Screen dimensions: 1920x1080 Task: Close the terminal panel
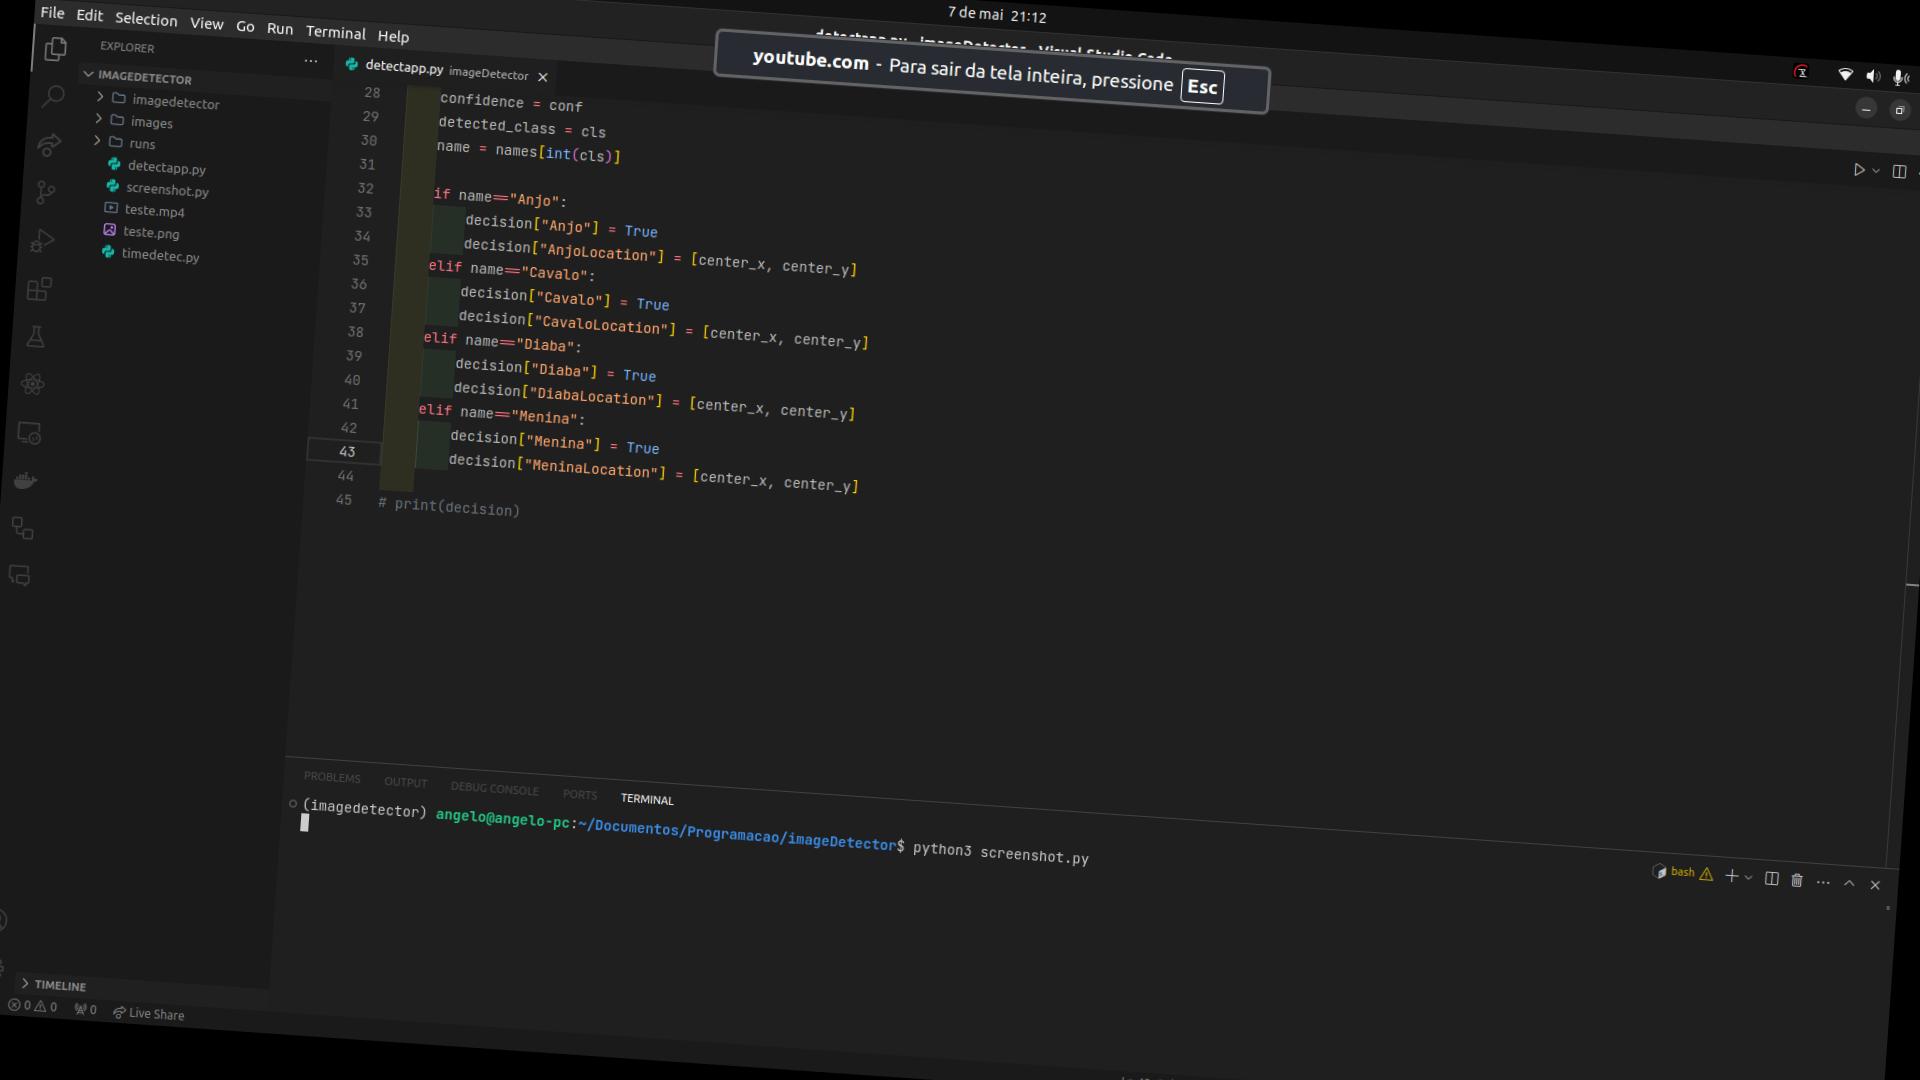coord(1875,885)
